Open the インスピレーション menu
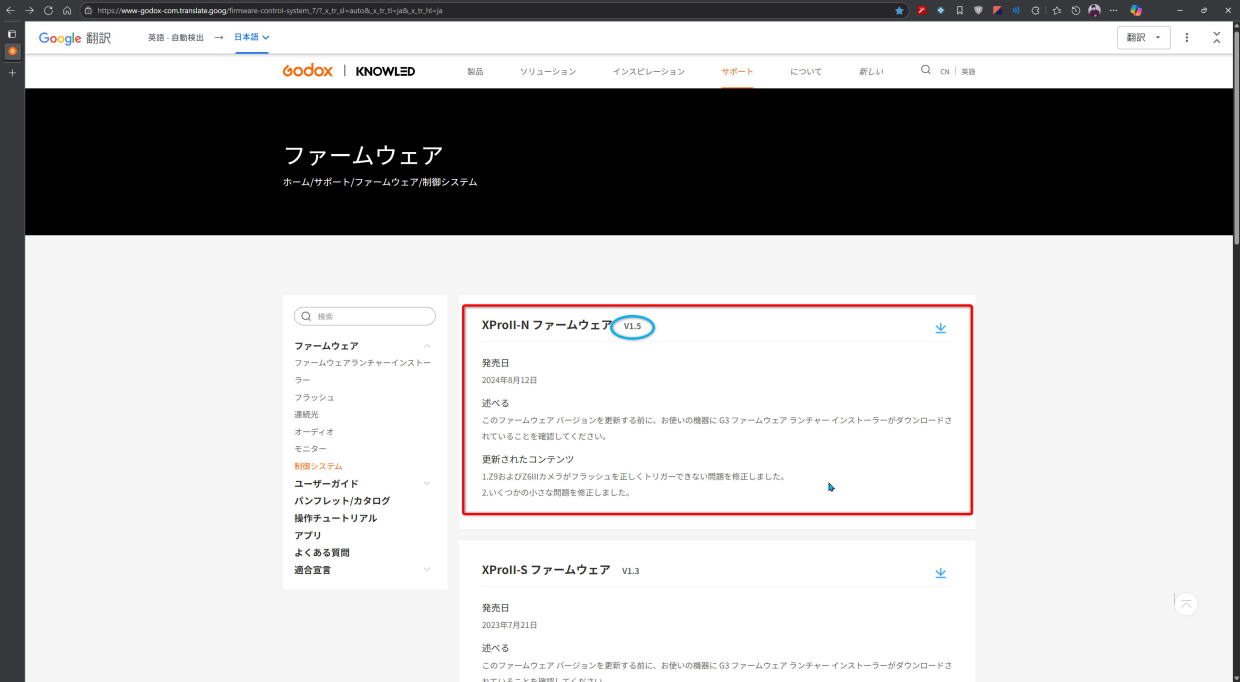1240x682 pixels. point(649,72)
